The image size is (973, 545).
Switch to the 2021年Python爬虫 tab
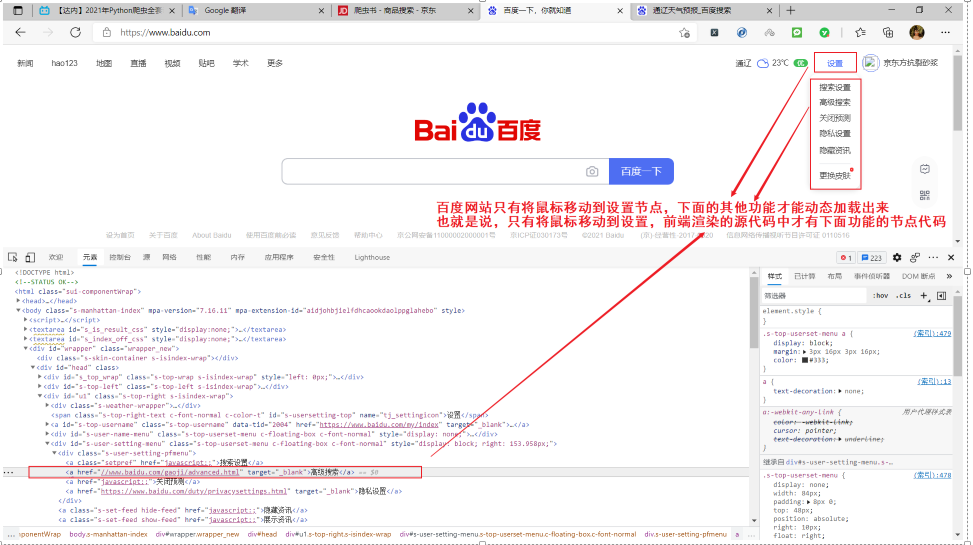tap(105, 11)
